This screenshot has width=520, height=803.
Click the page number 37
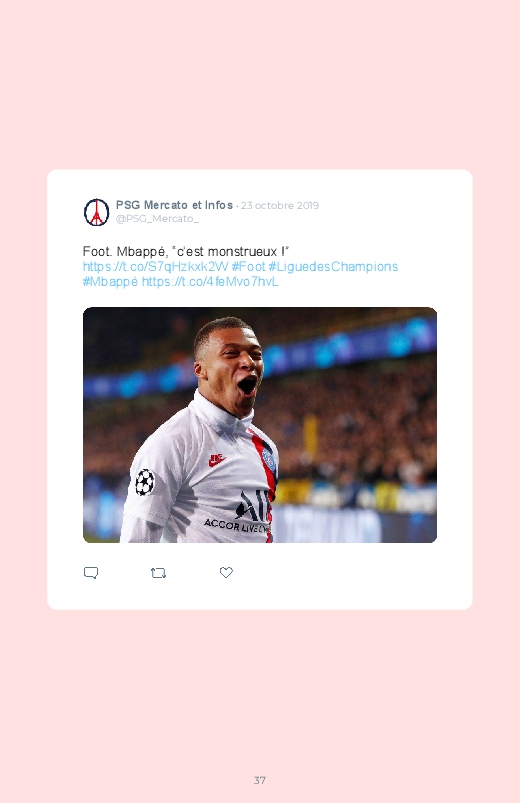pos(260,780)
